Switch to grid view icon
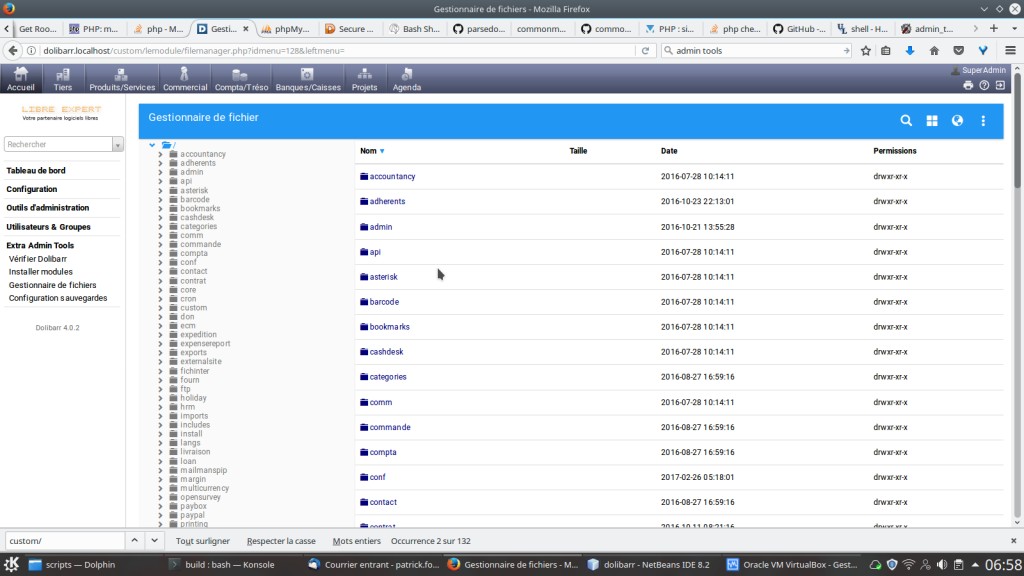 (932, 121)
